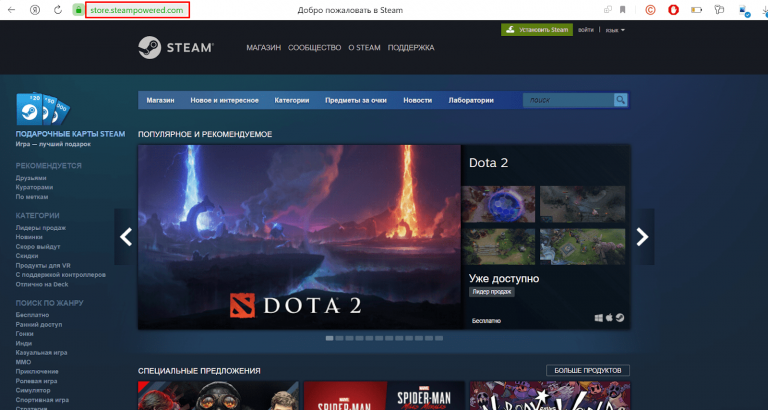The image size is (768, 410).
Task: Click the Windows platform icon for Dota 2
Action: click(599, 318)
